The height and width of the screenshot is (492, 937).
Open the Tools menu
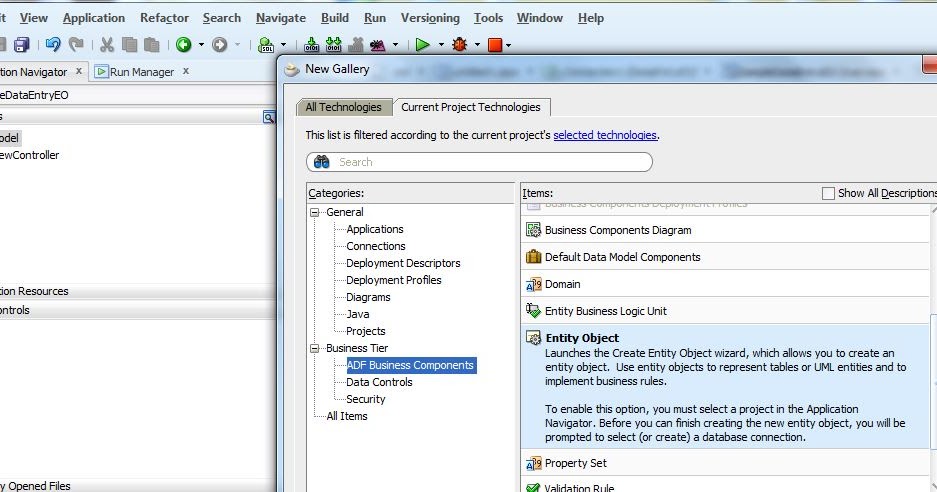[x=488, y=18]
